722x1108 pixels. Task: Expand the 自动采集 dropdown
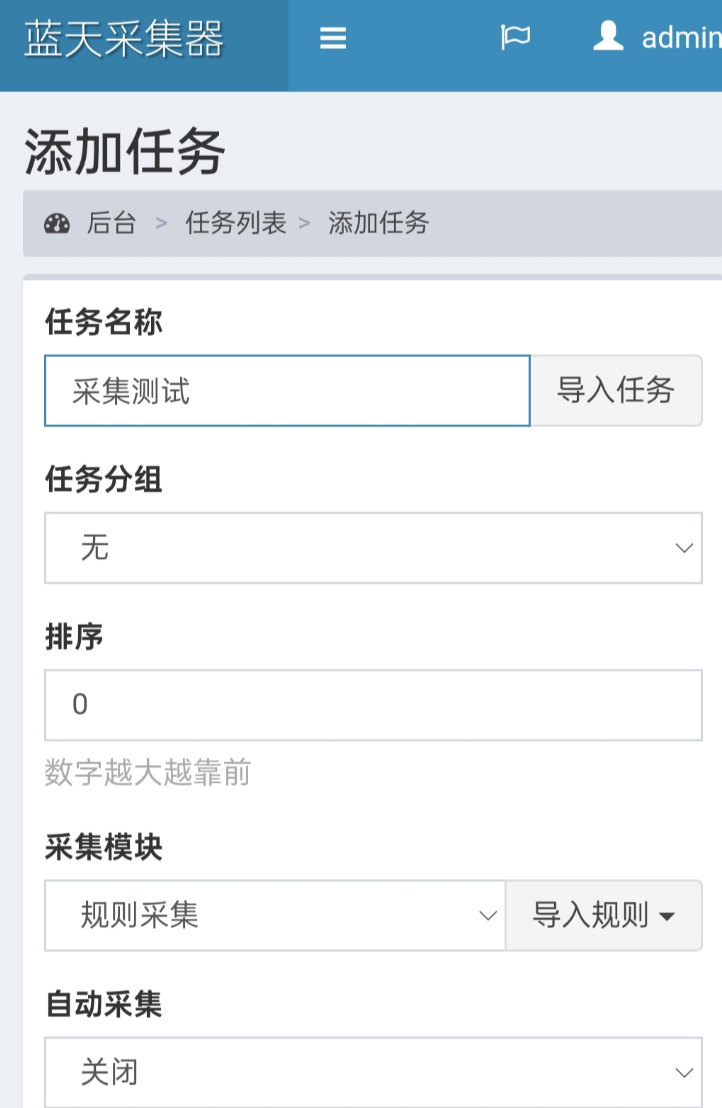point(373,1072)
